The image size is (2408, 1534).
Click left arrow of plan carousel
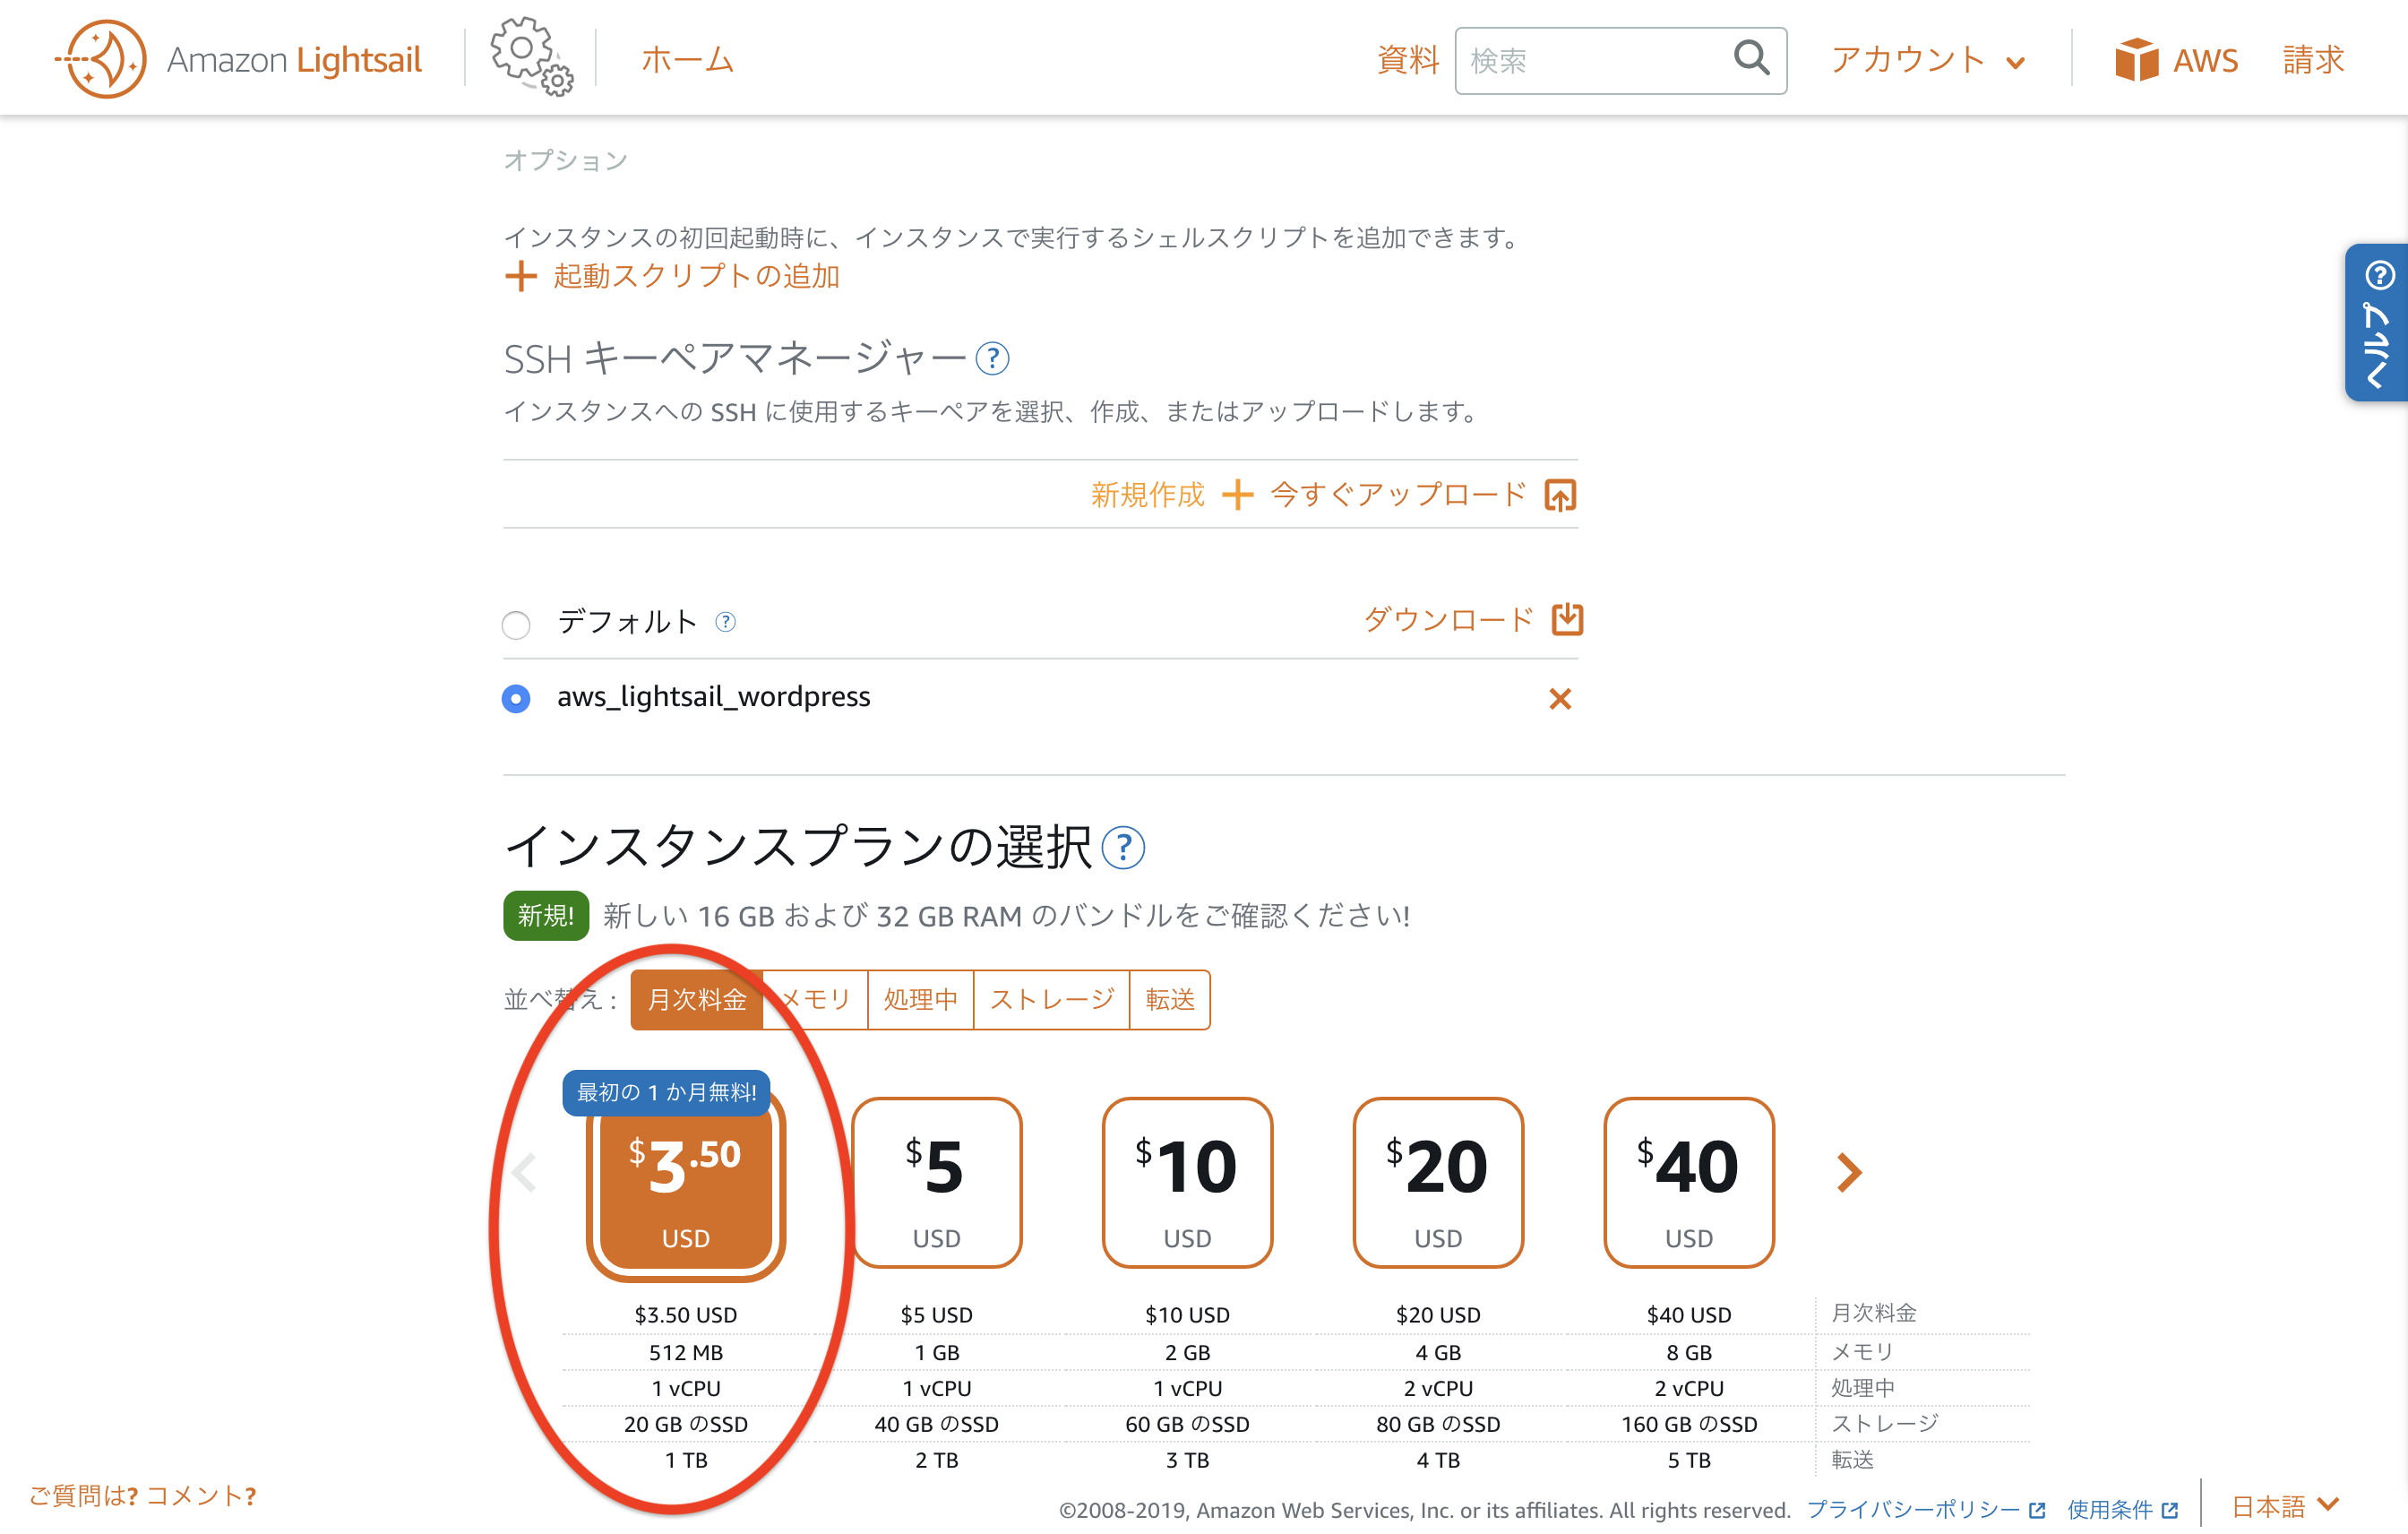(524, 1172)
